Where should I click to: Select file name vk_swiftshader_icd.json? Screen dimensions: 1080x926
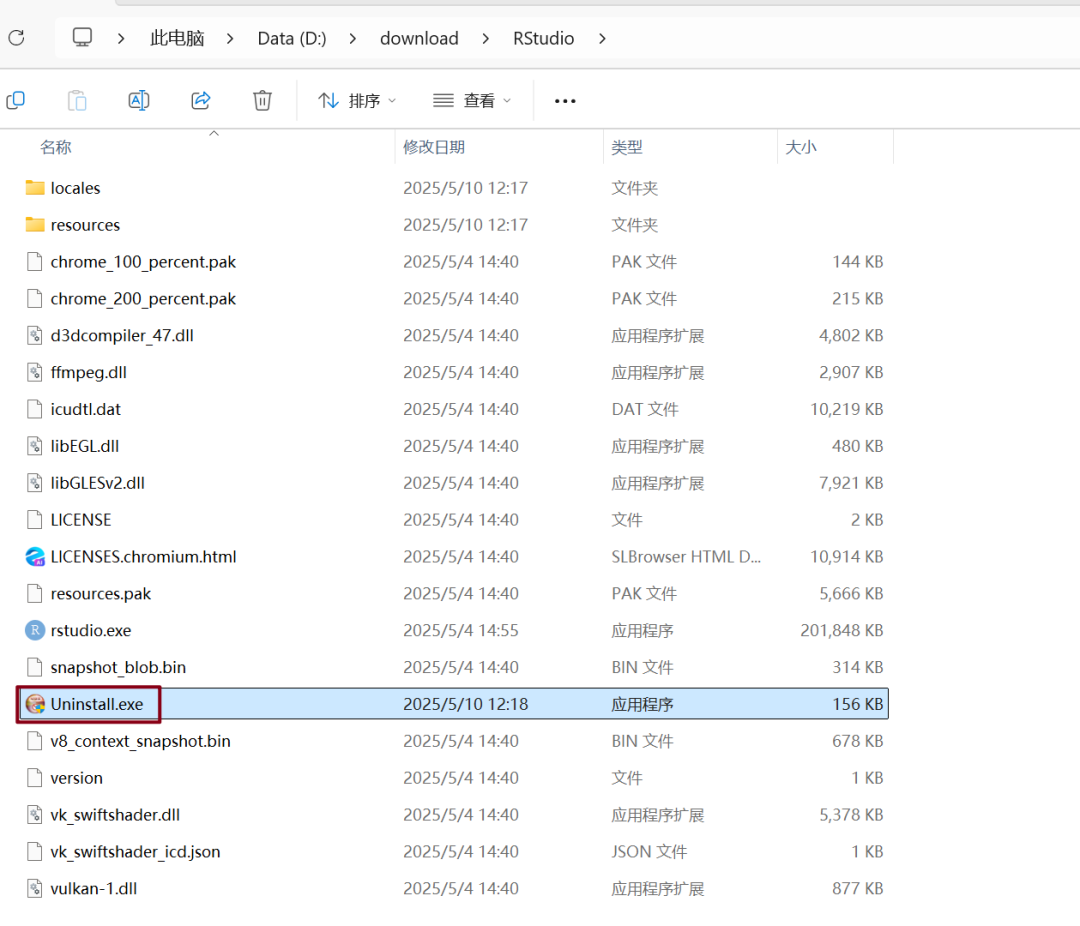click(136, 852)
